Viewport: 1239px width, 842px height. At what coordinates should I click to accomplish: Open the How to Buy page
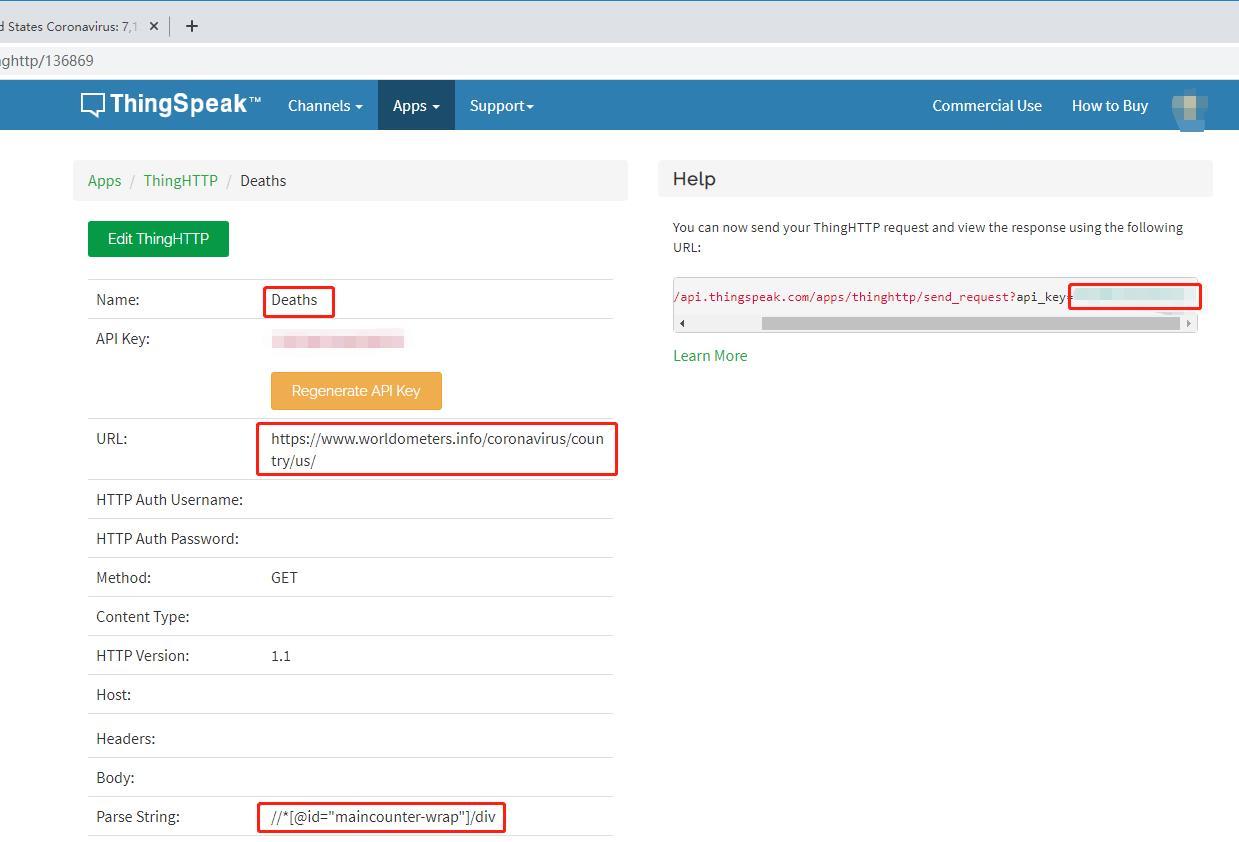pos(1110,105)
